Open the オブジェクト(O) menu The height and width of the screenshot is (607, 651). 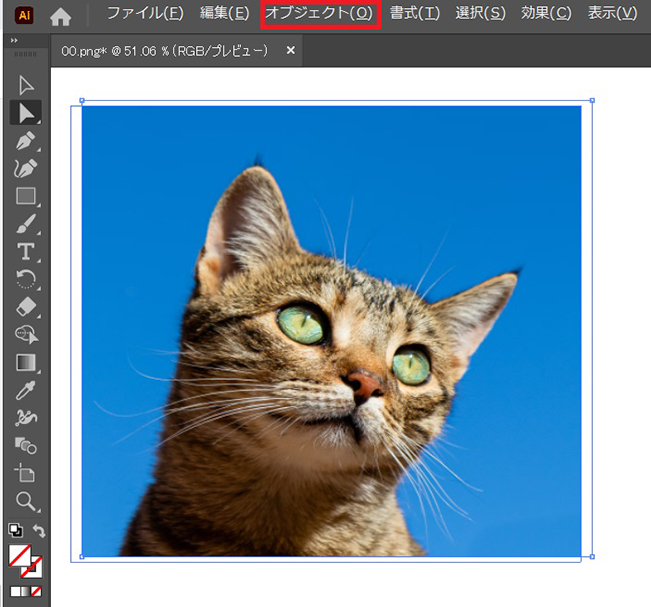coord(319,14)
